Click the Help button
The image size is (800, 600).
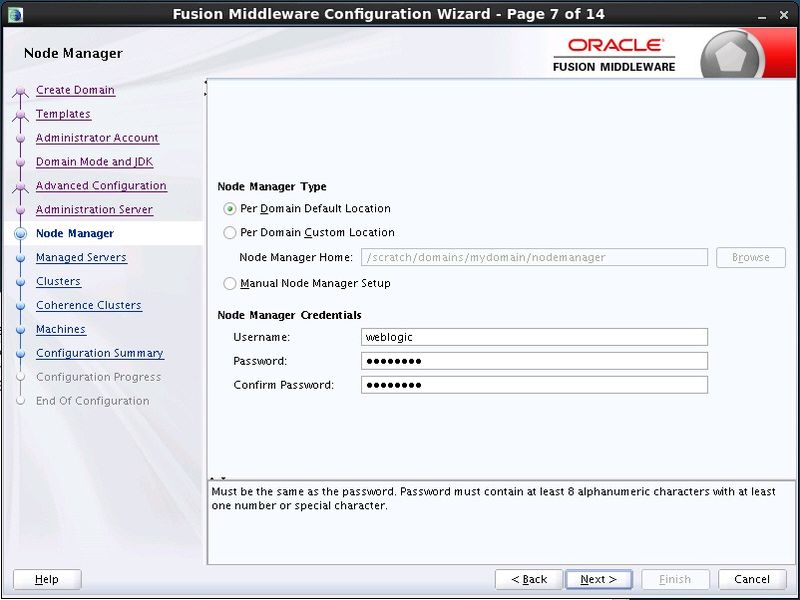point(47,579)
